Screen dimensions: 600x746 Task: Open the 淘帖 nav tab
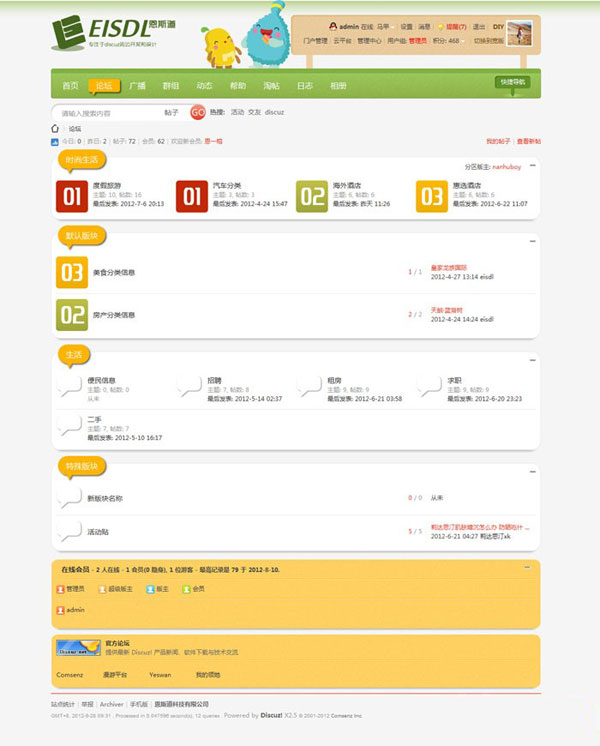(271, 86)
